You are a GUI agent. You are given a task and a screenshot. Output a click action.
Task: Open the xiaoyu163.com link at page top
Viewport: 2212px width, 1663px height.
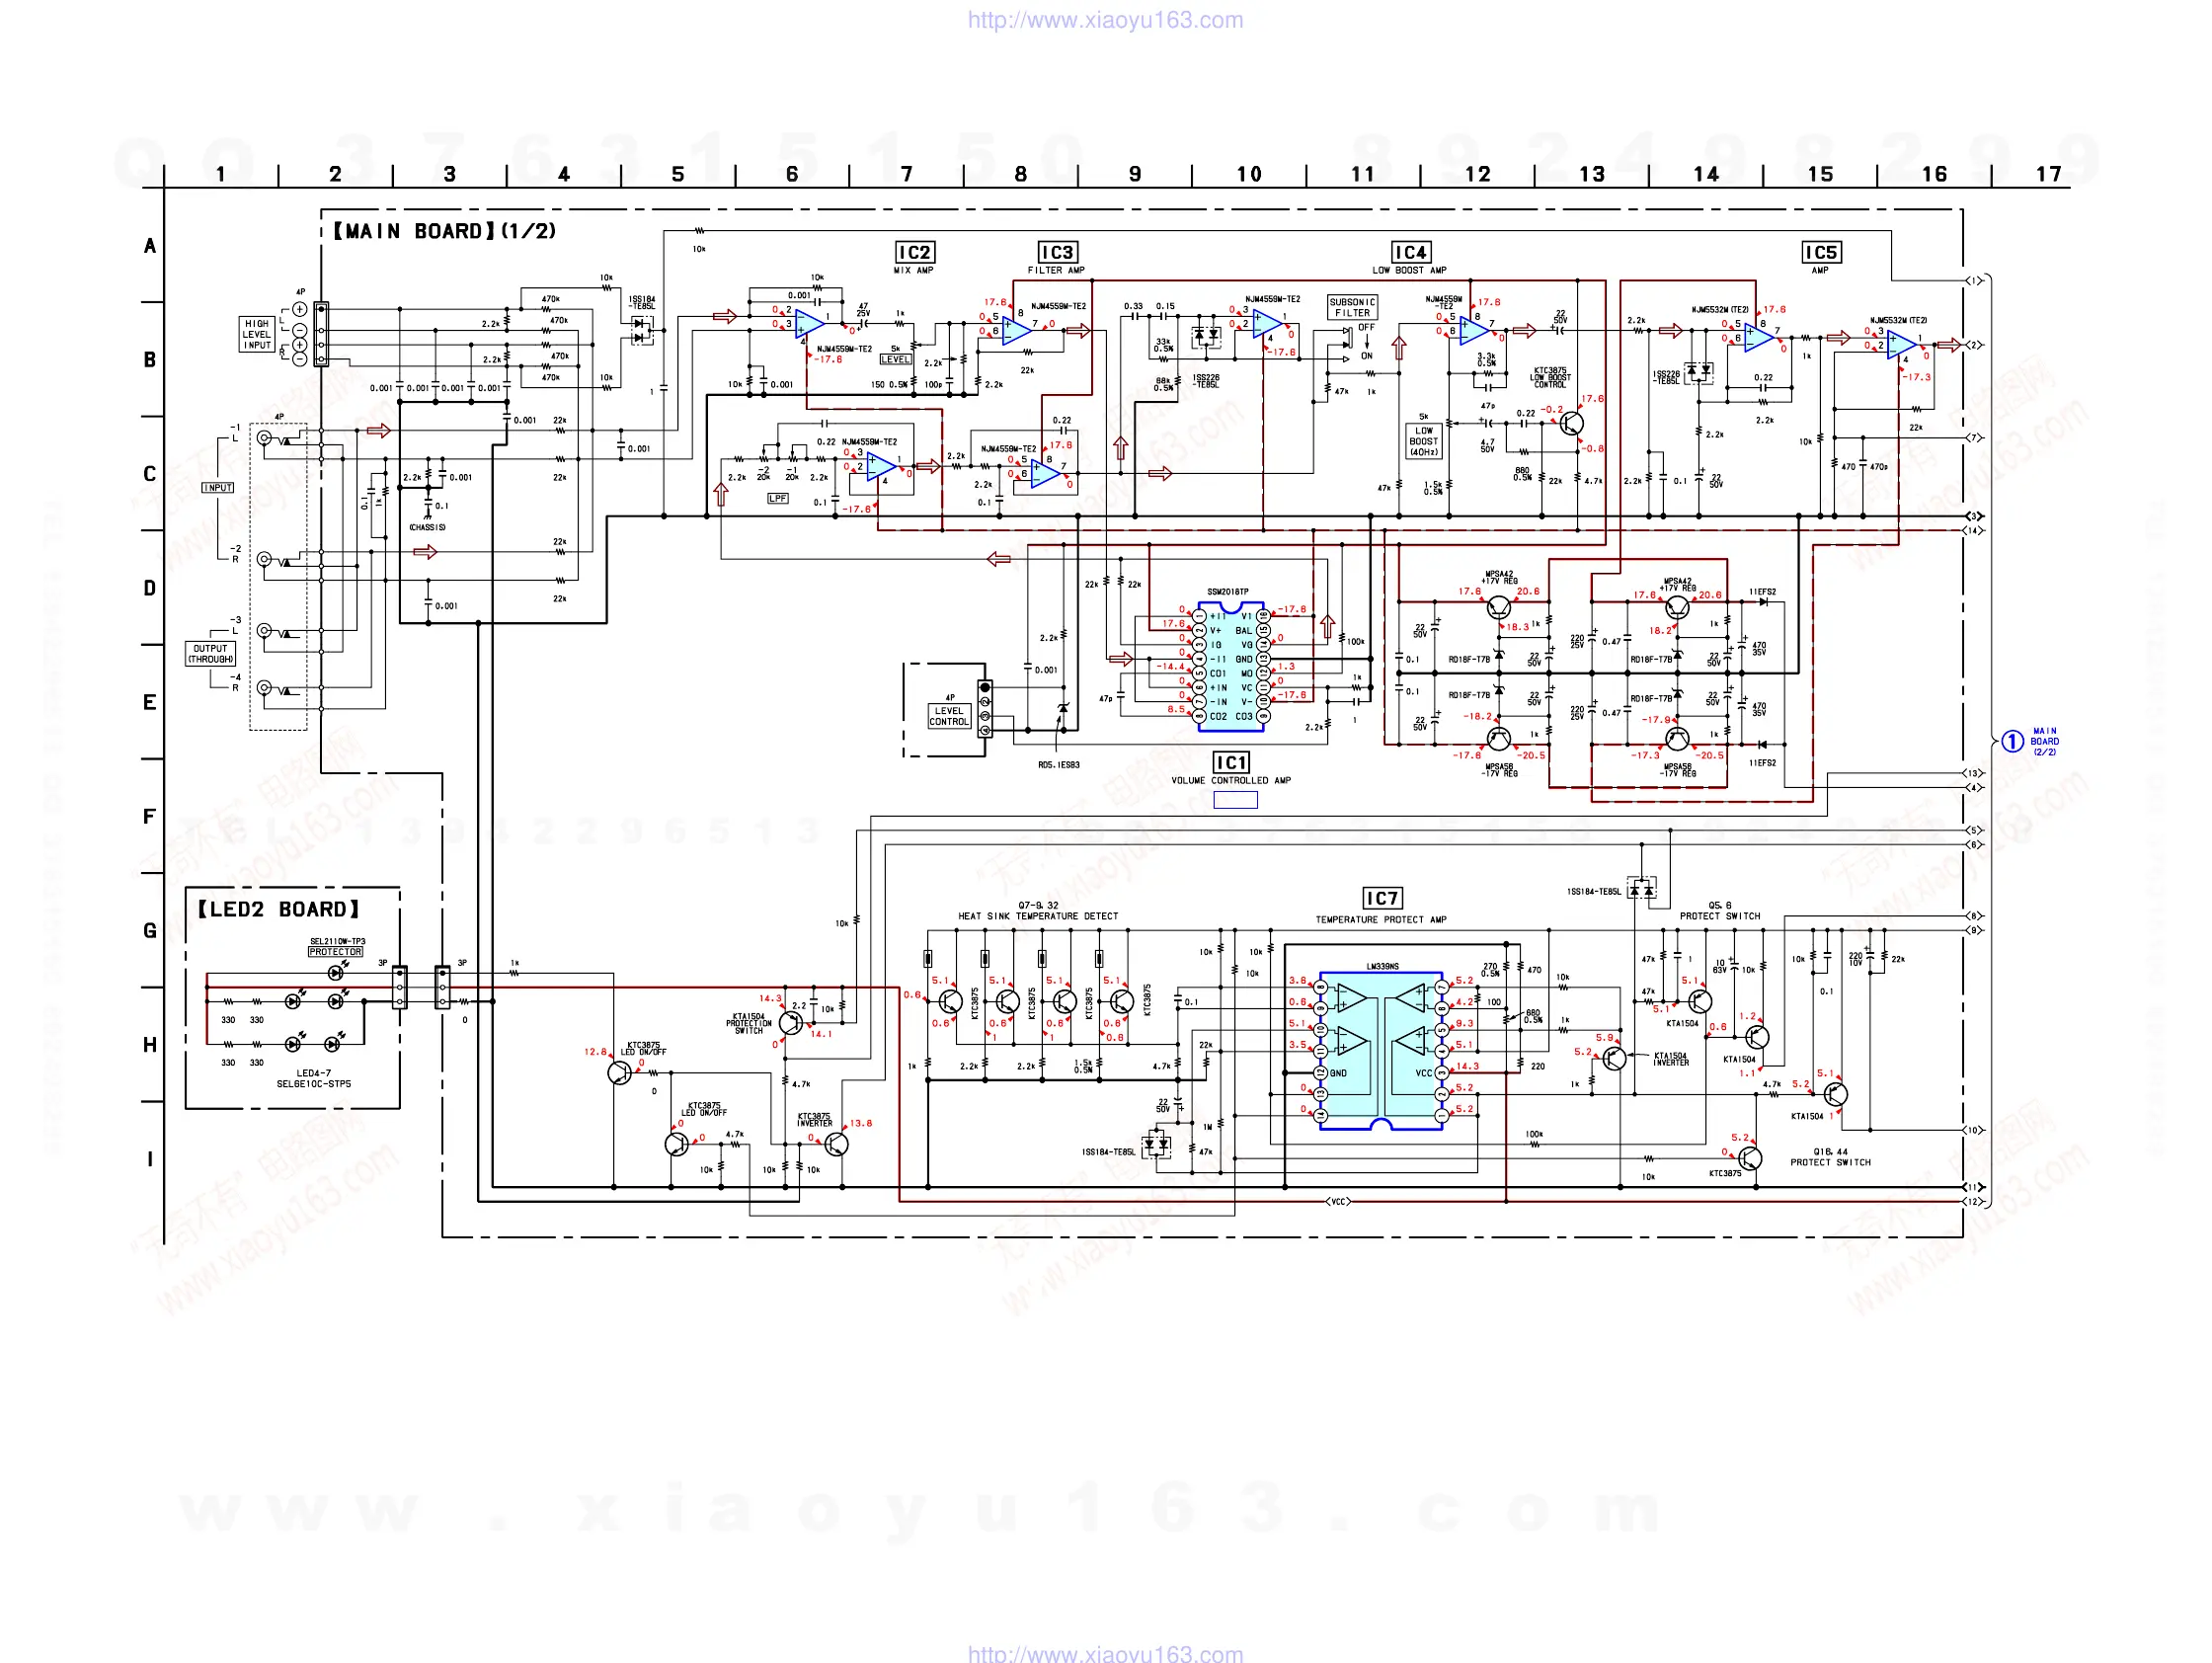tap(1105, 20)
